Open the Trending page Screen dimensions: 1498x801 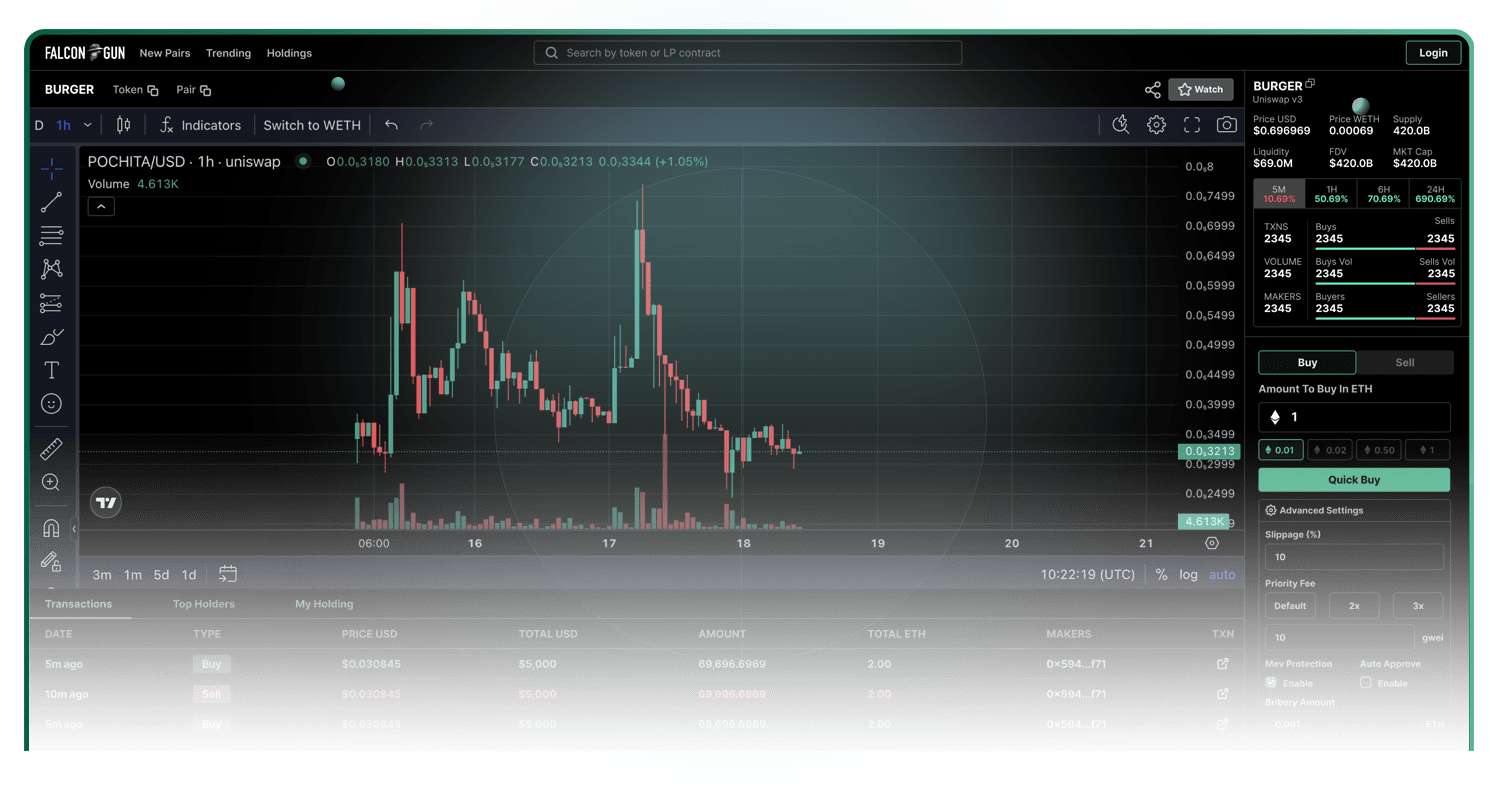[x=228, y=53]
